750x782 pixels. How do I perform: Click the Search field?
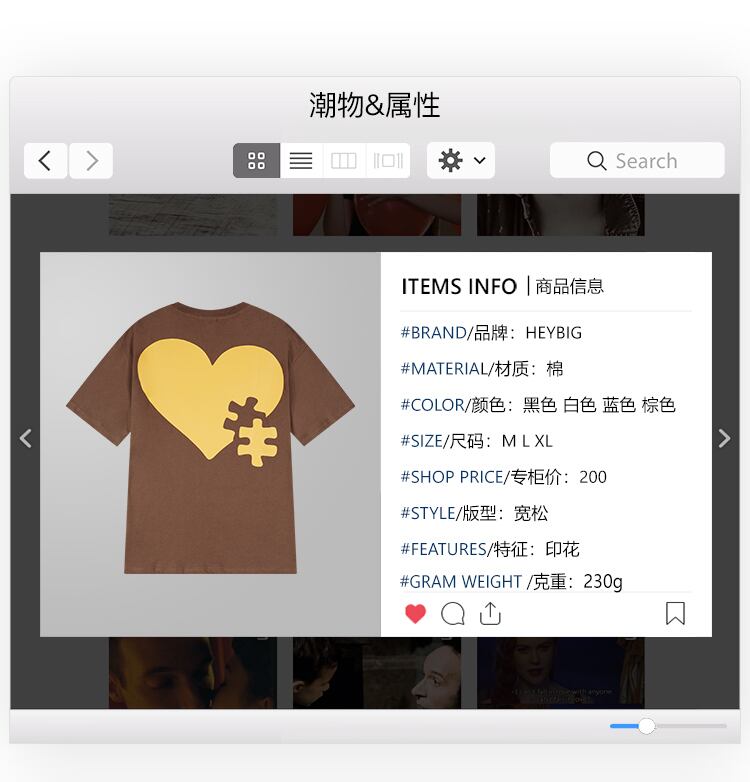(637, 161)
